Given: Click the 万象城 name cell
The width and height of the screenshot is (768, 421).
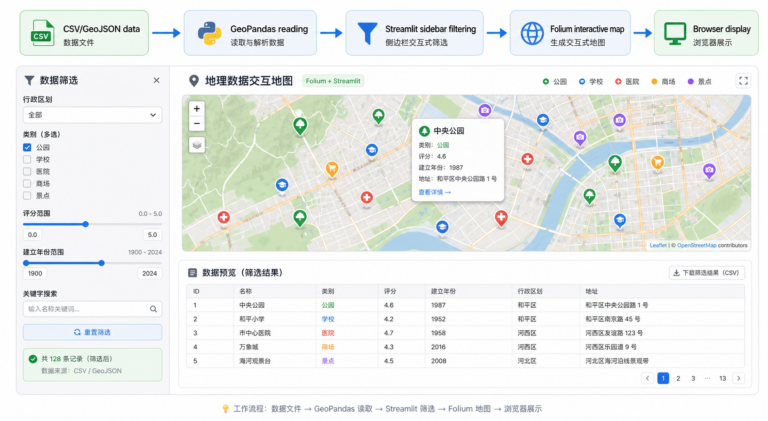Looking at the screenshot, I should [248, 347].
